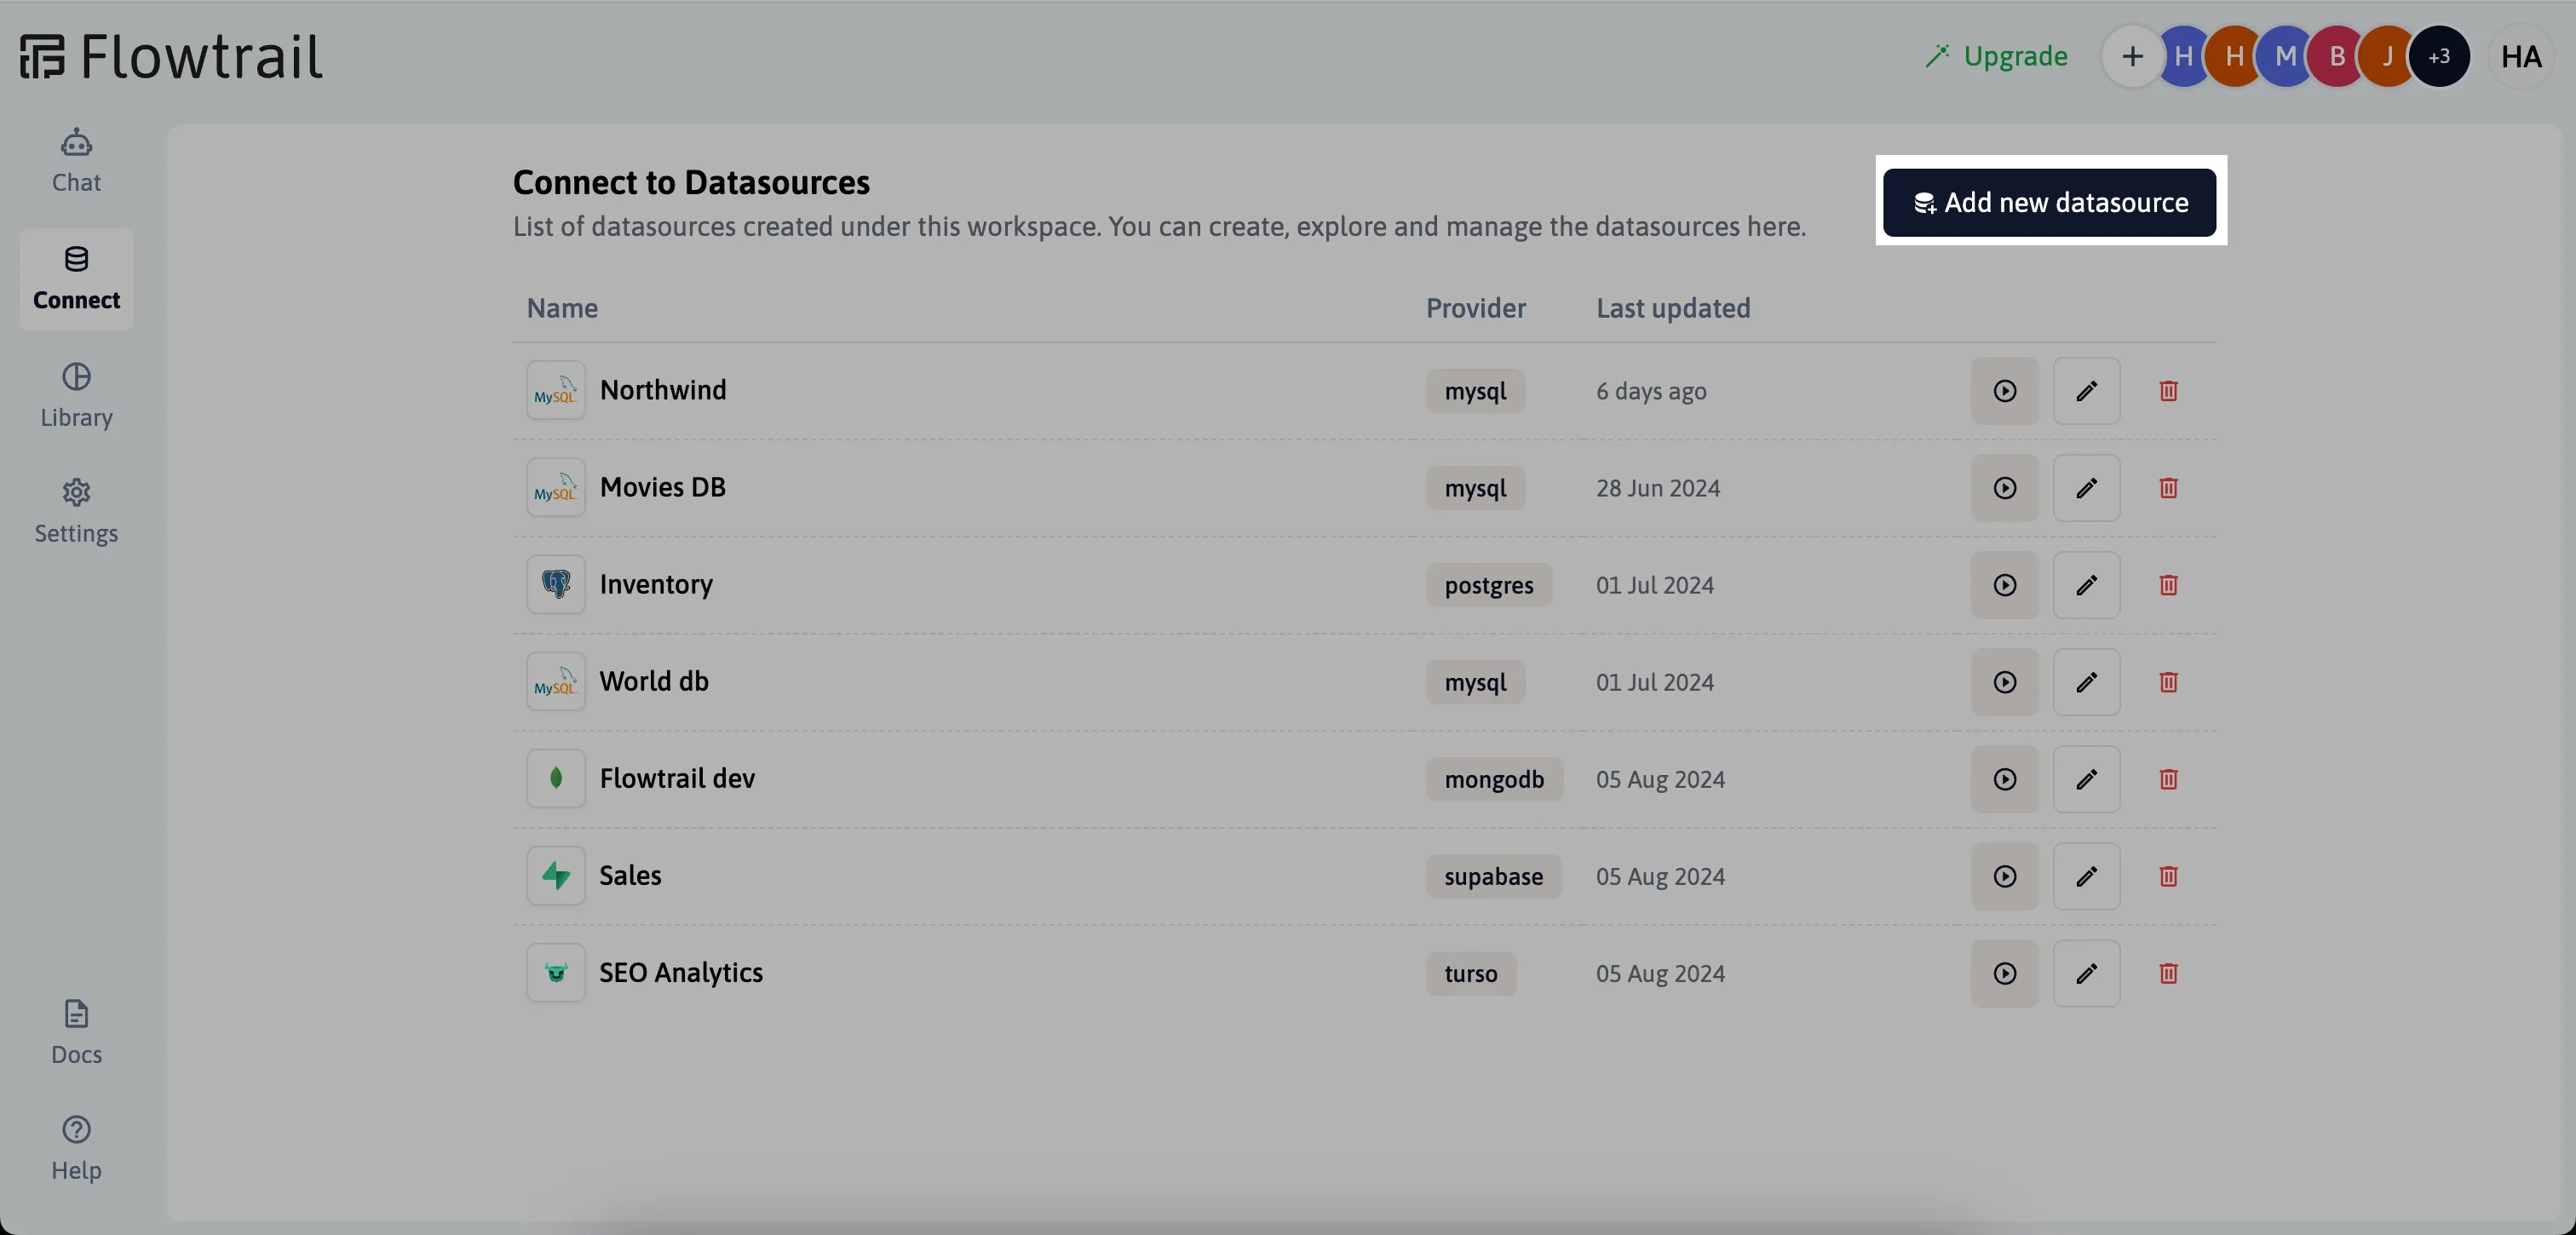Click the Provider column header
Viewport: 2576px width, 1235px height.
pyautogui.click(x=1476, y=308)
